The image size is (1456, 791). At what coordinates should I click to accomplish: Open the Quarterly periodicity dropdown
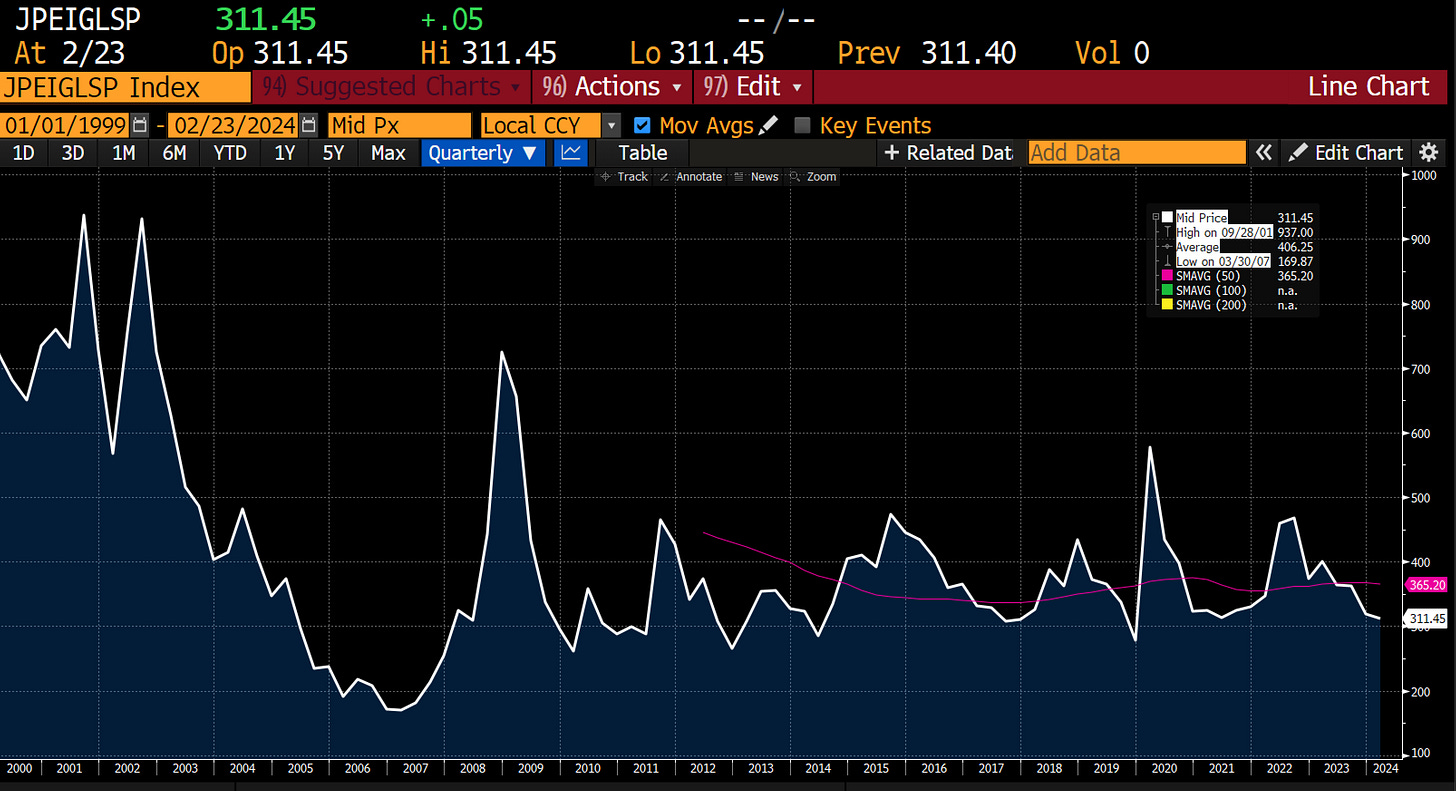point(483,152)
